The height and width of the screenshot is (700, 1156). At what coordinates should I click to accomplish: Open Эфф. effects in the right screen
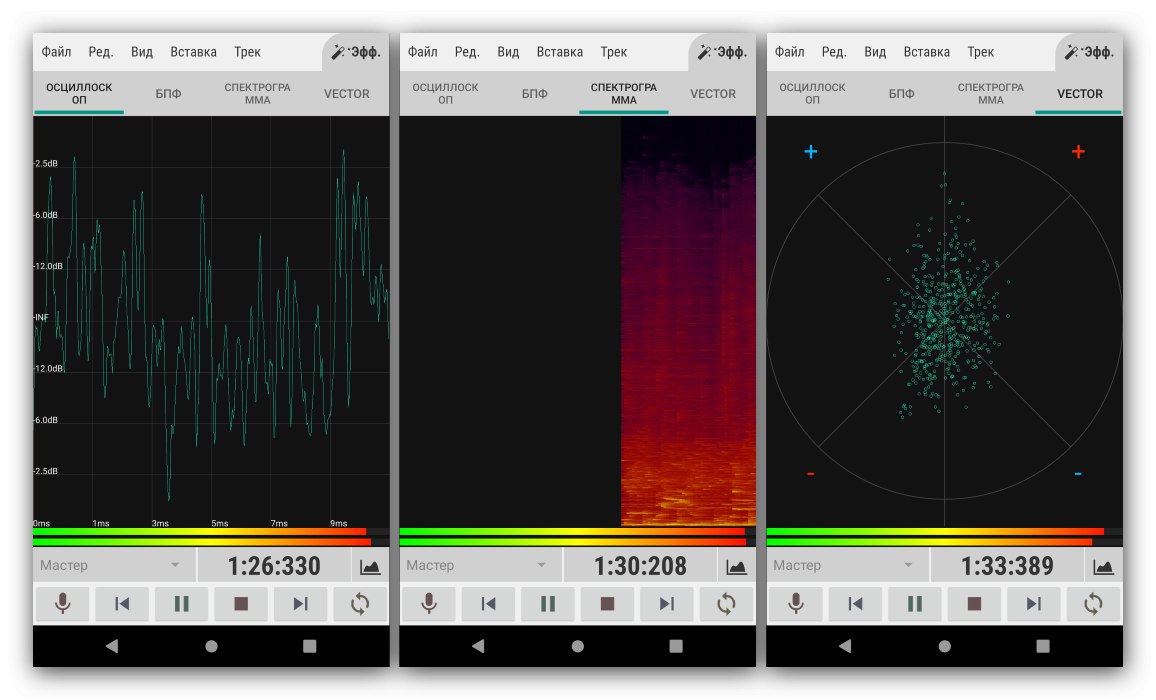pyautogui.click(x=1089, y=52)
